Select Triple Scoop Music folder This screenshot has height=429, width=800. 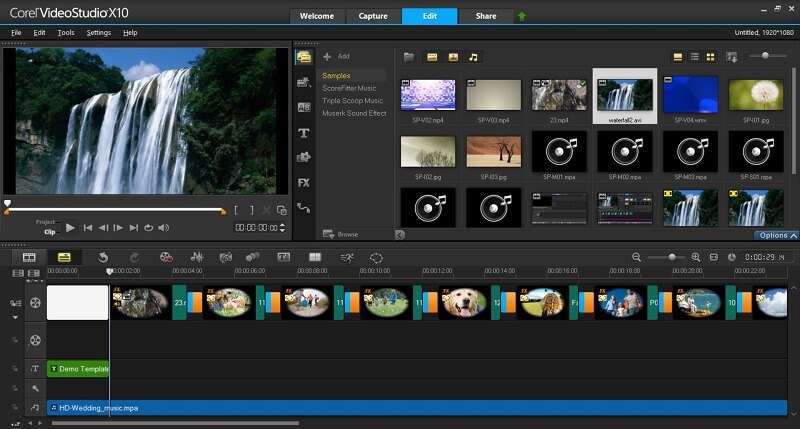(x=353, y=100)
